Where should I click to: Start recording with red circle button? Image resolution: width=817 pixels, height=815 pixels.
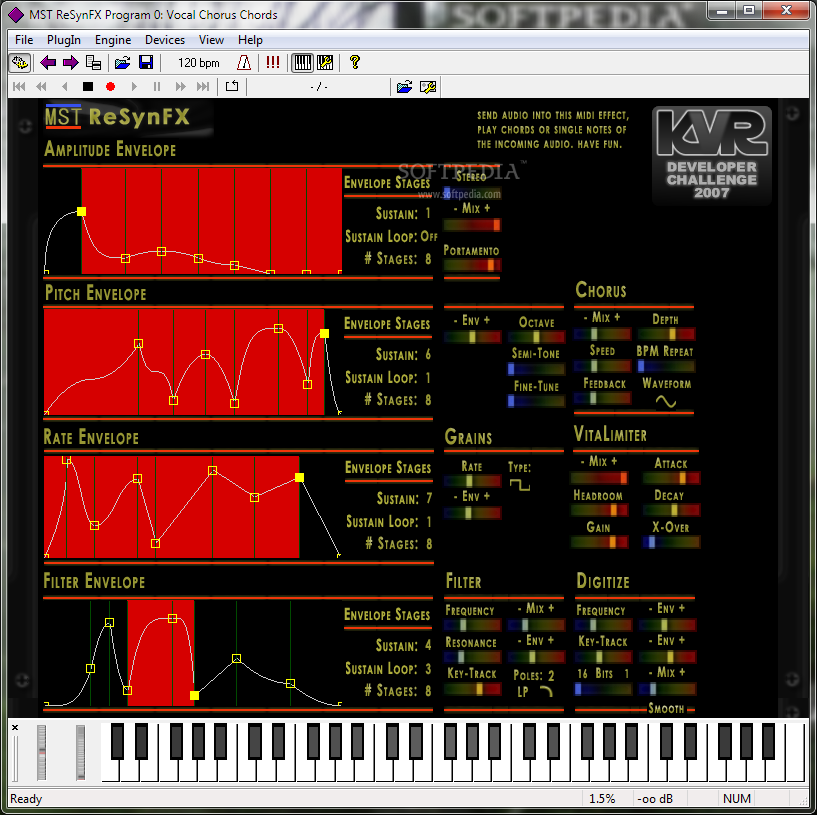pyautogui.click(x=110, y=87)
